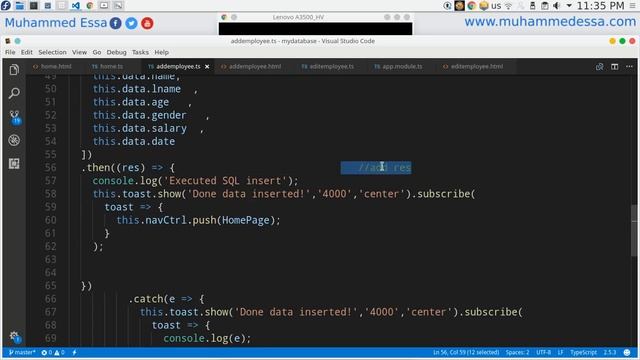Open the Wi-Fi network icon in the system tray

(x=508, y=6)
